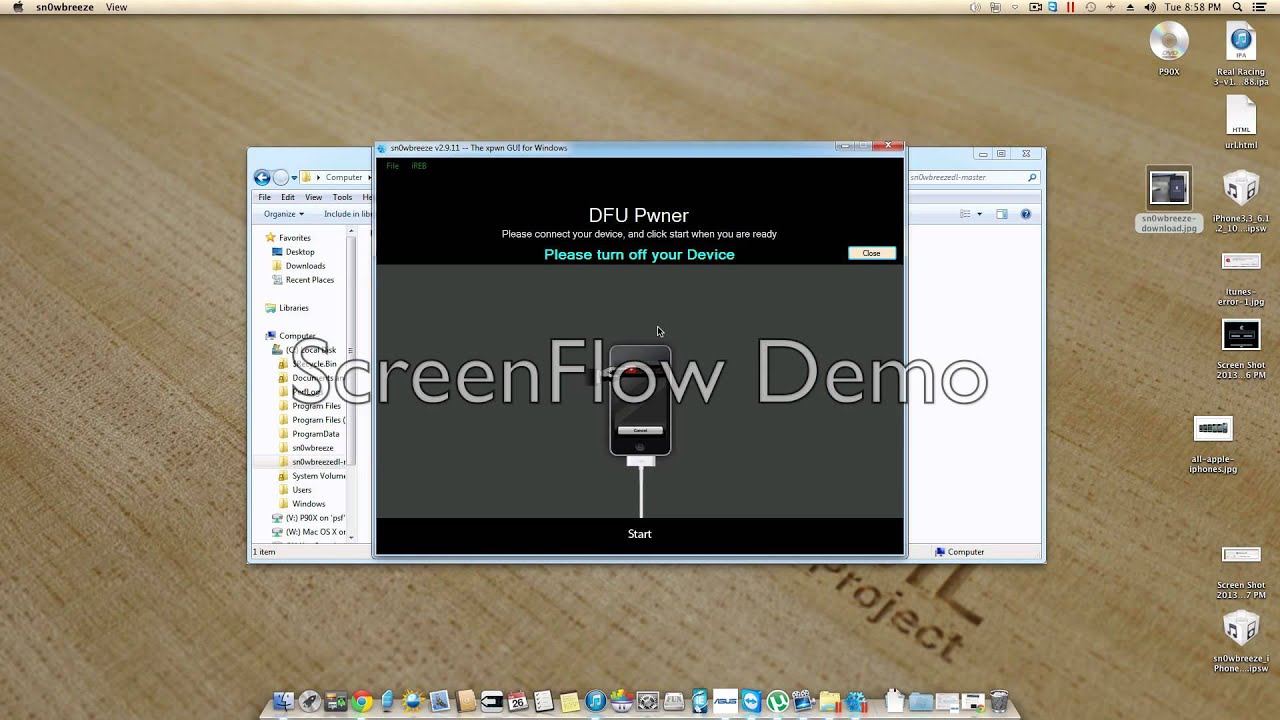Click the Explorer search box
The image size is (1280, 720).
pos(972,177)
